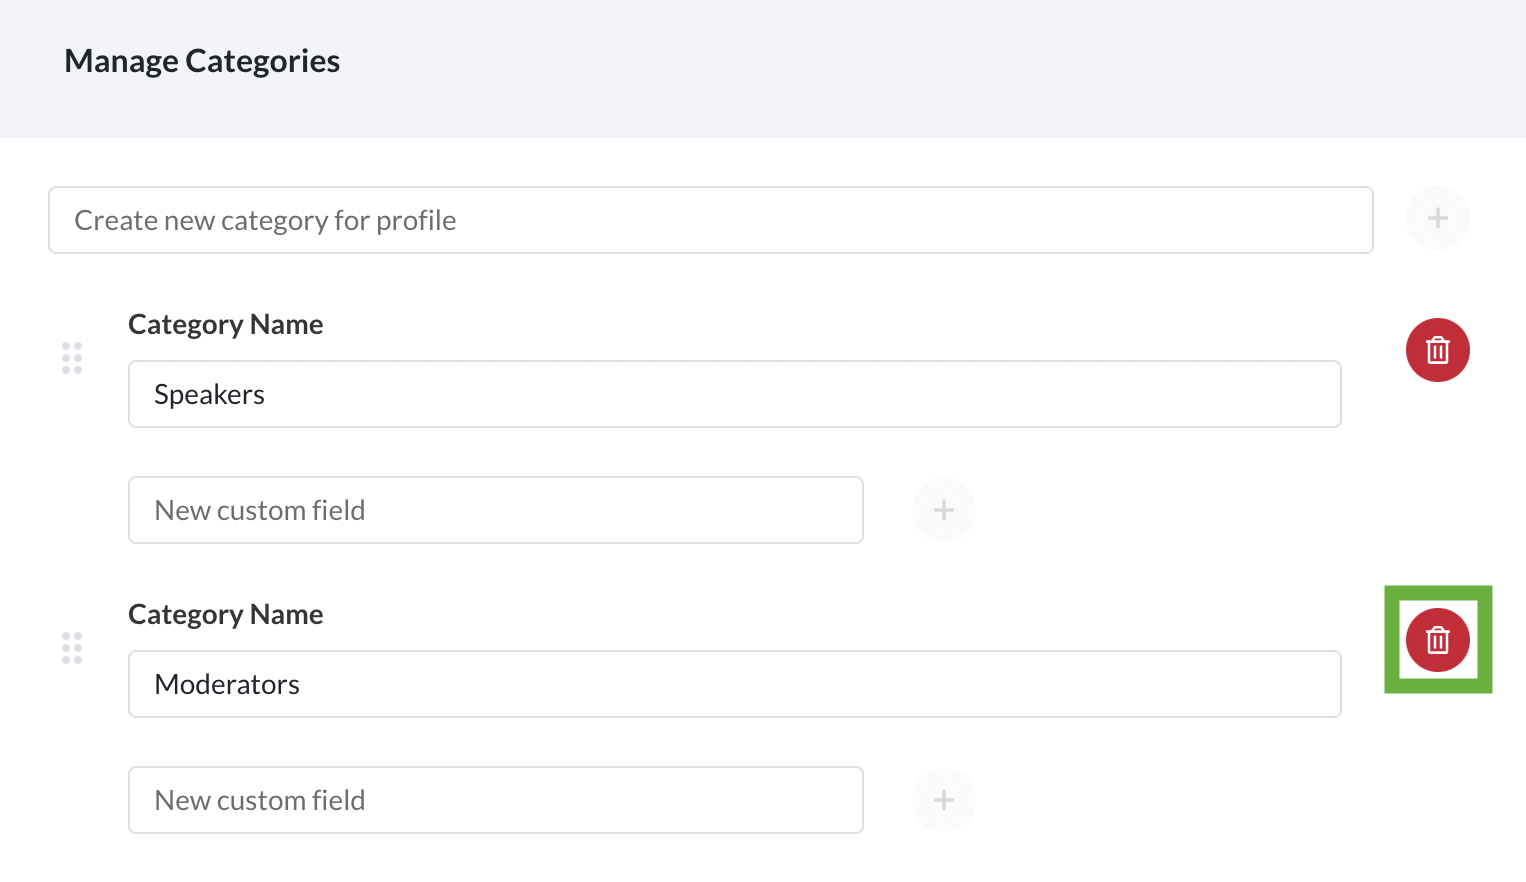
Task: Click the Category Name label above Speakers
Action: tap(225, 325)
